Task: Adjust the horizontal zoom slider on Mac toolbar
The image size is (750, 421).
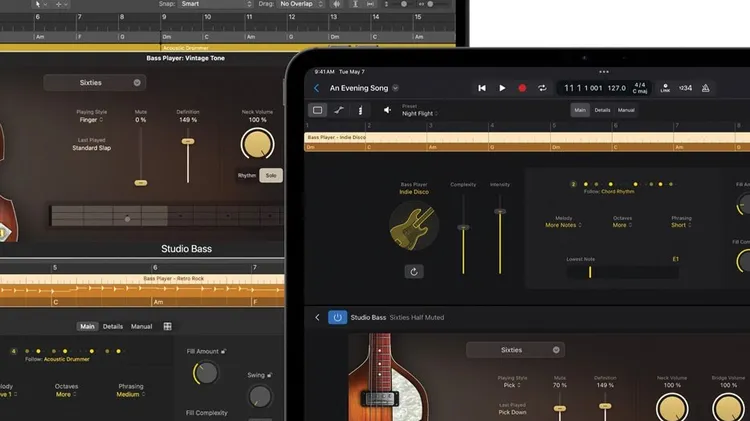Action: [x=430, y=4]
